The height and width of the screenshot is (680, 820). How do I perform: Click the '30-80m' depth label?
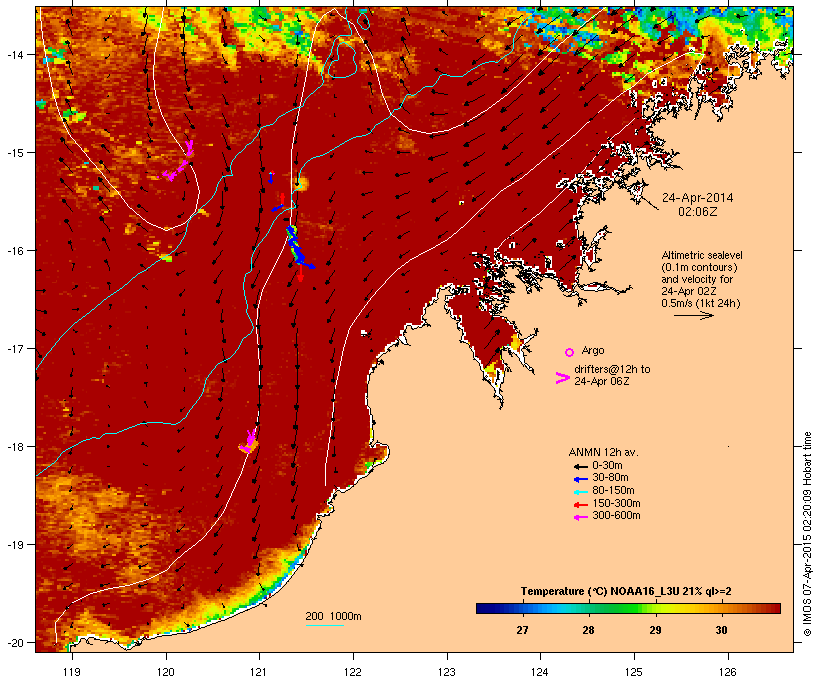[x=610, y=478]
